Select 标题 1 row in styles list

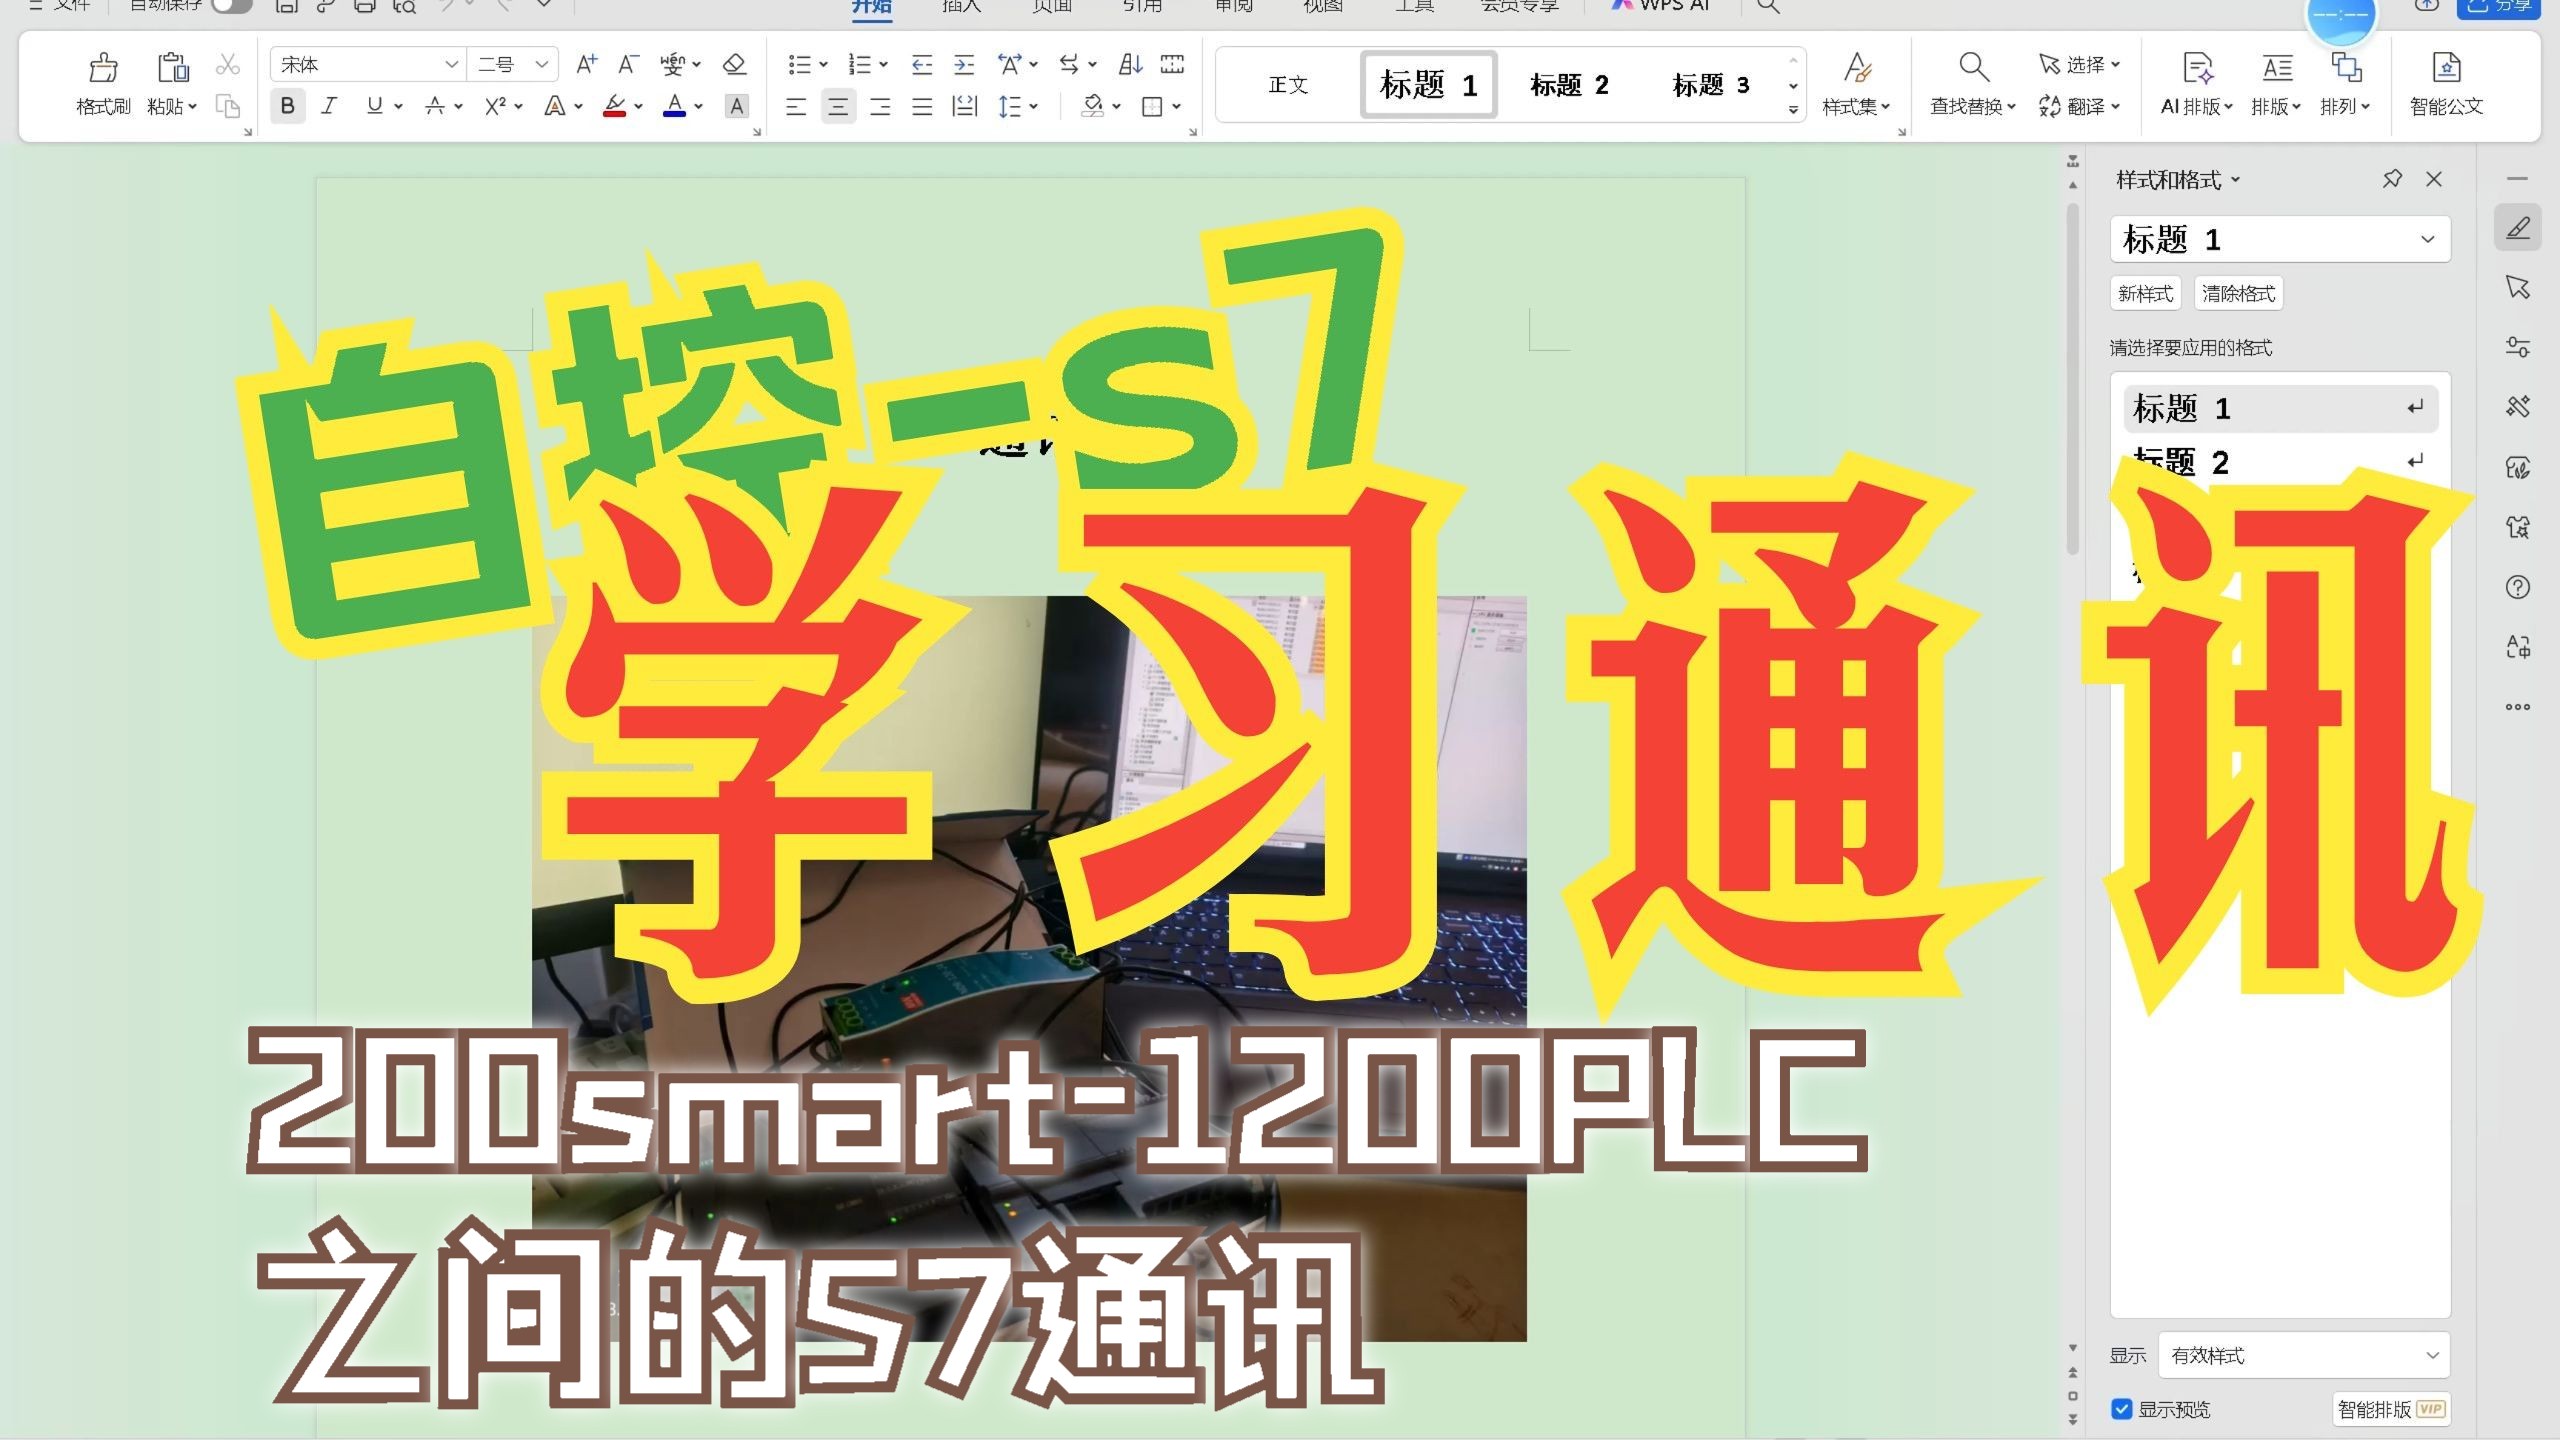[x=2280, y=409]
